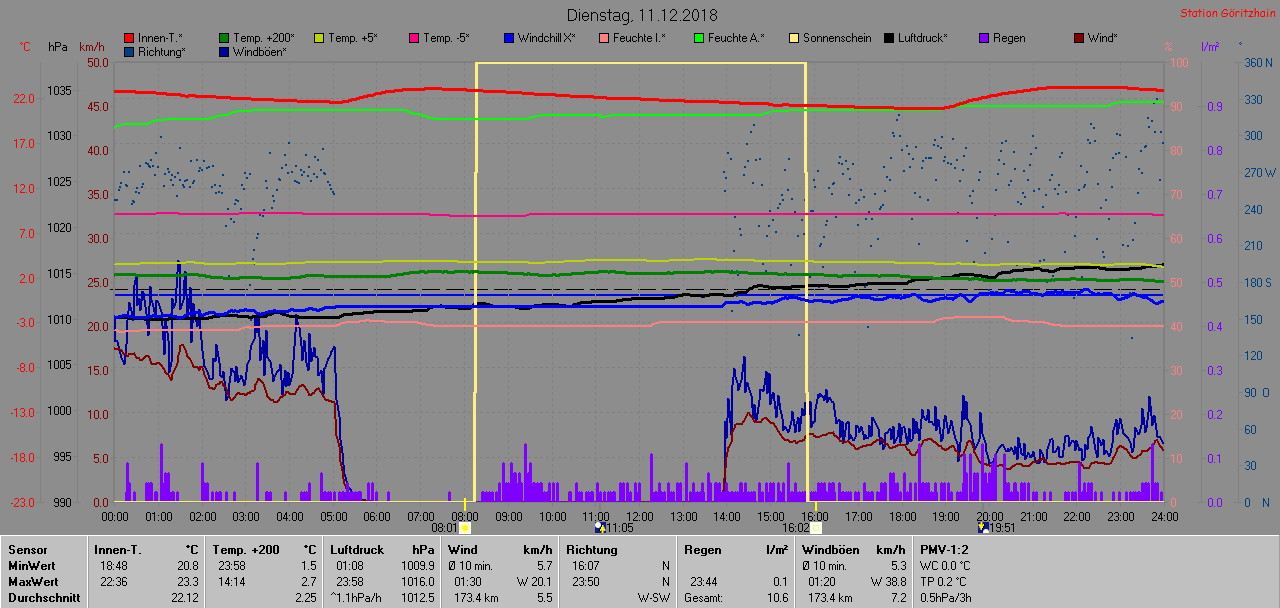Click the sunrise icon at 08:01

[465, 527]
